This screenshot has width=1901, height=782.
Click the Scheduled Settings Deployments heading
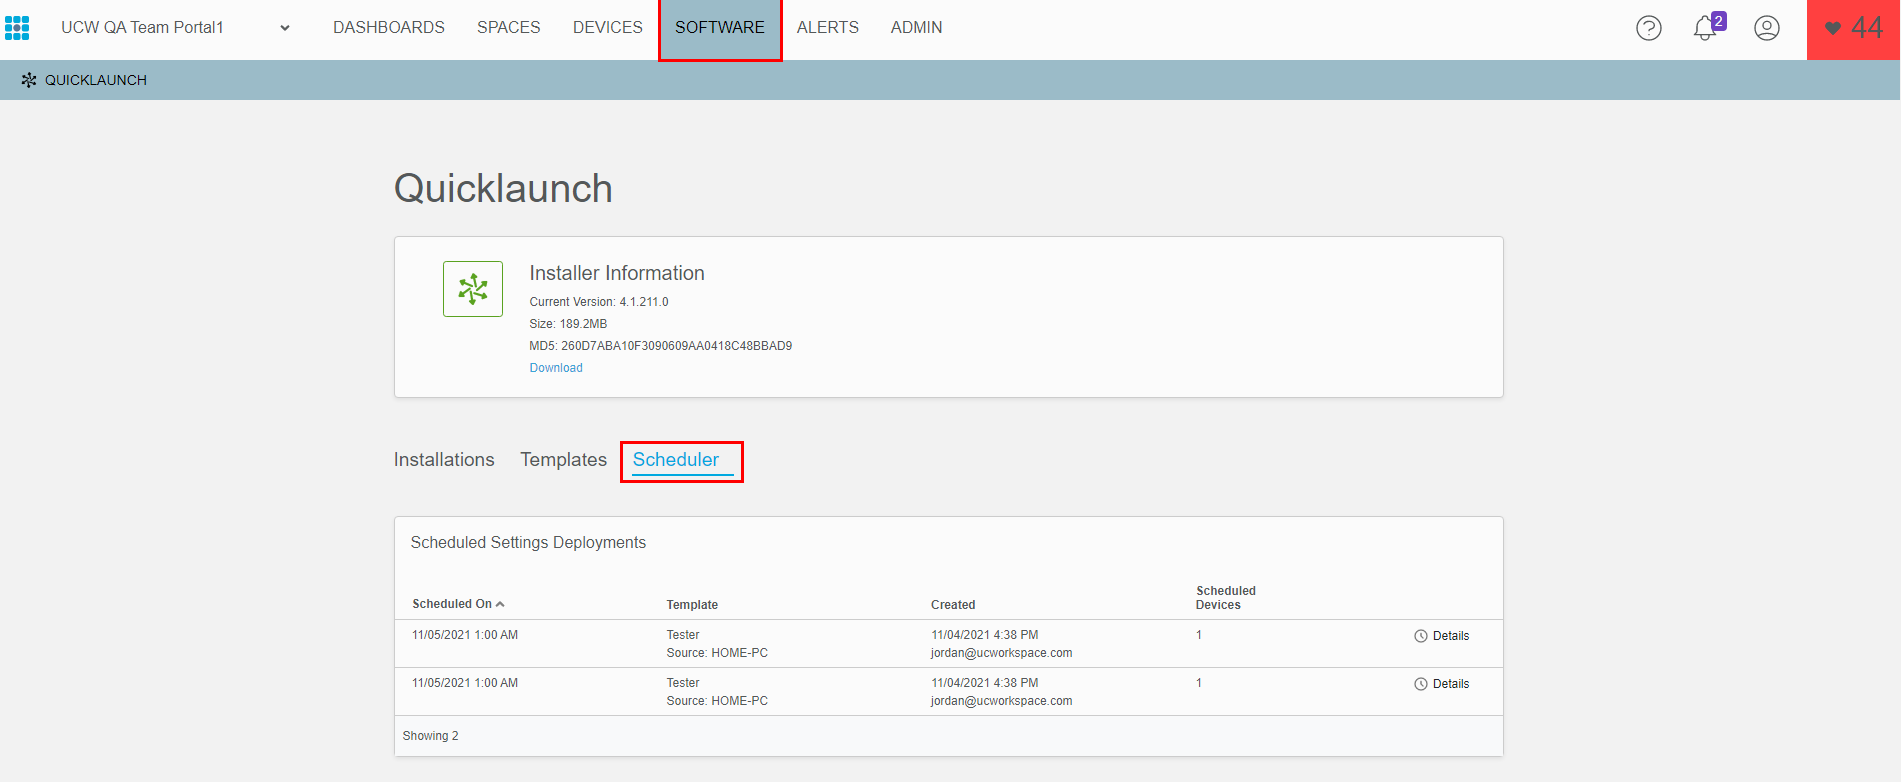528,542
